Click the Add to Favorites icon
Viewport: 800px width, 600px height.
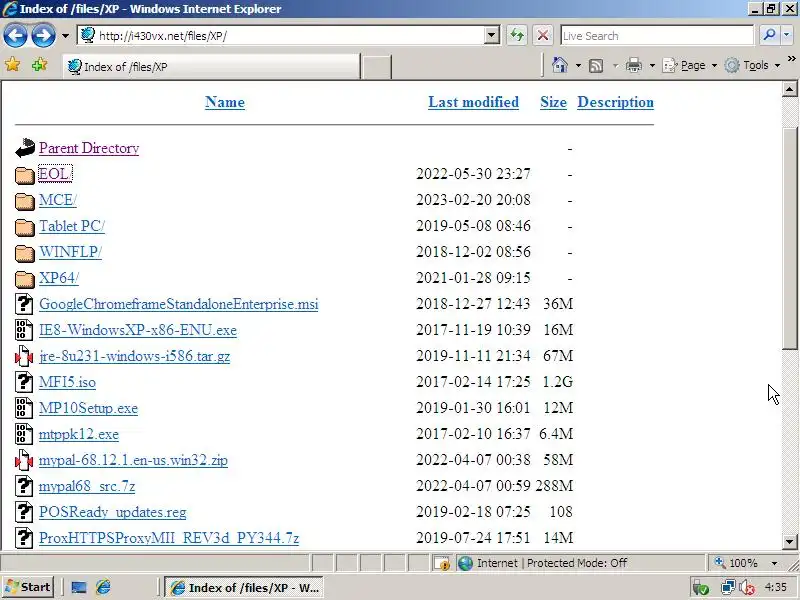click(39, 65)
